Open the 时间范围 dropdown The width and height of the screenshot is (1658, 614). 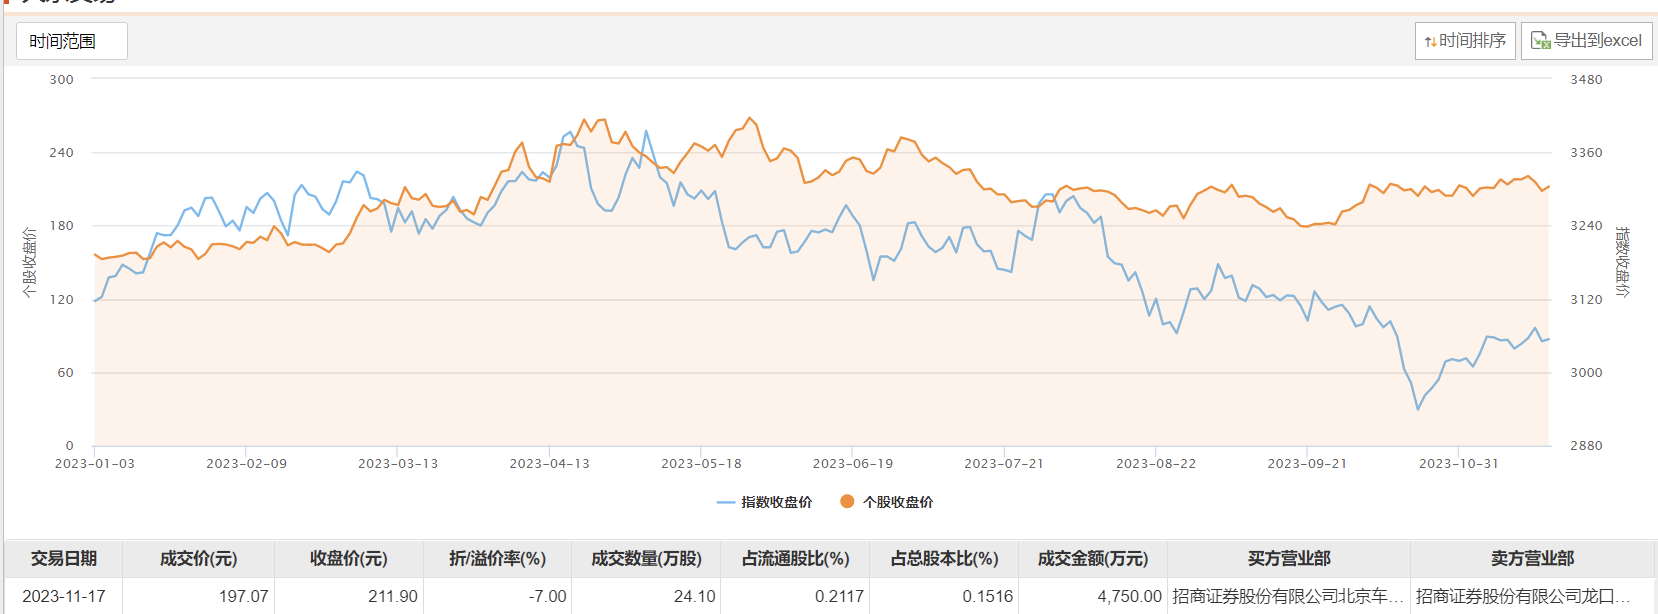coord(71,41)
